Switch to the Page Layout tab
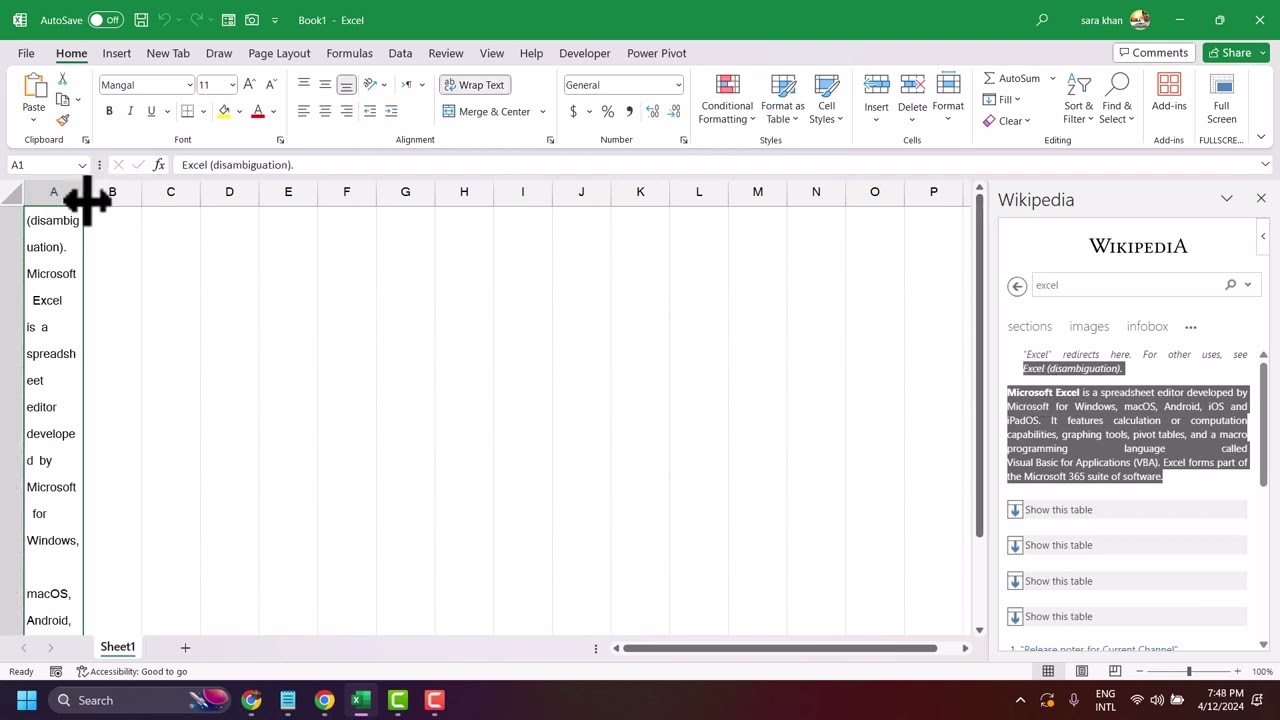Screen dimensions: 1280x720 click(279, 53)
